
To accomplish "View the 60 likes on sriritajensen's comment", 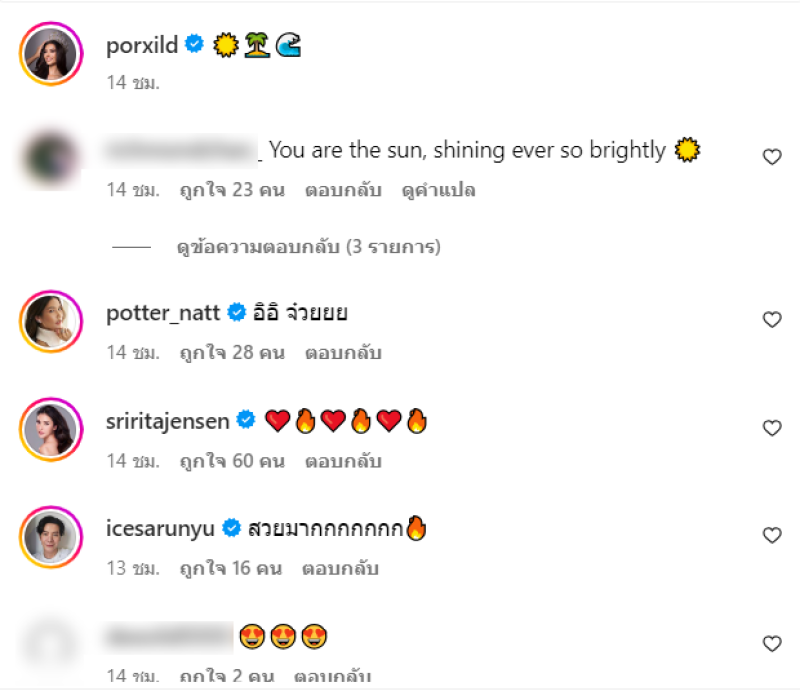I will click(232, 461).
